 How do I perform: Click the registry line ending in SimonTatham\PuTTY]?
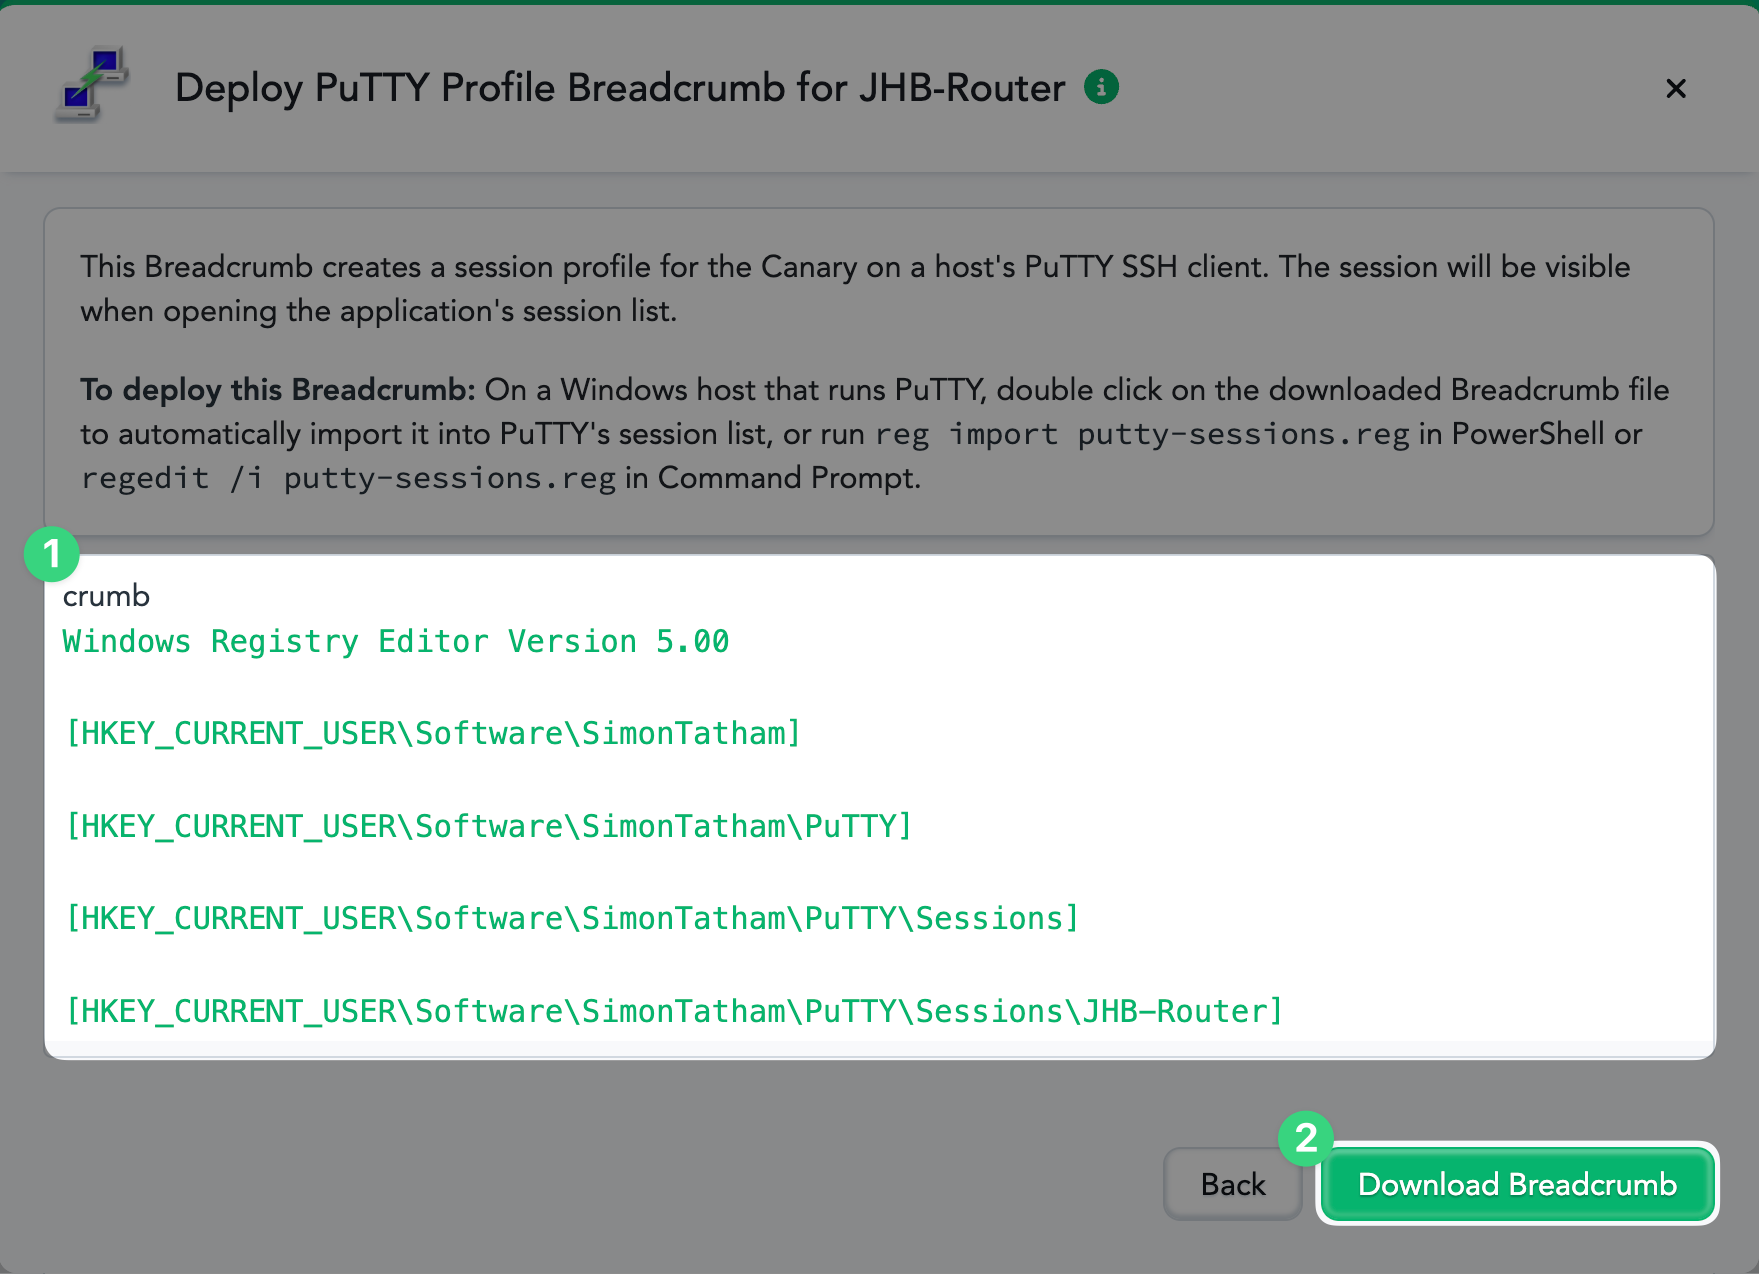click(x=489, y=827)
